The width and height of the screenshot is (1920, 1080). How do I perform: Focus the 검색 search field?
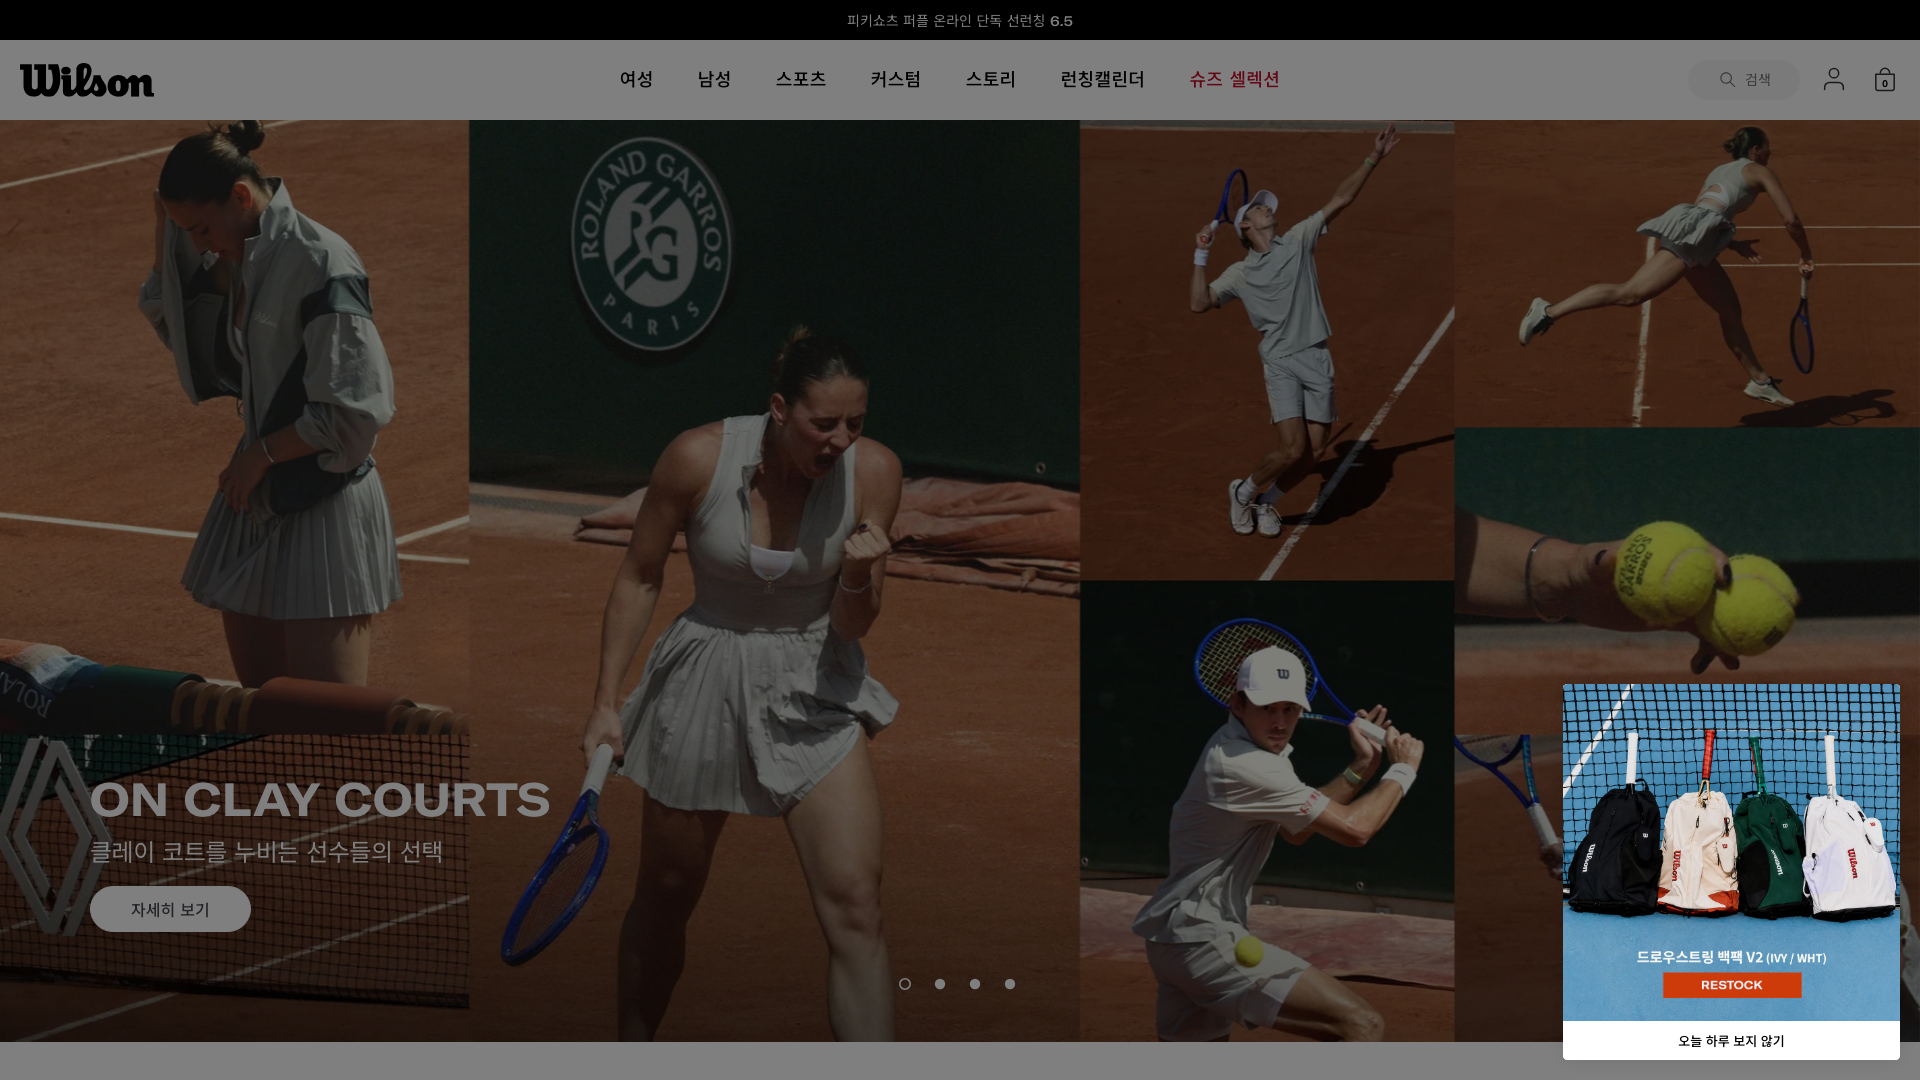point(1744,79)
